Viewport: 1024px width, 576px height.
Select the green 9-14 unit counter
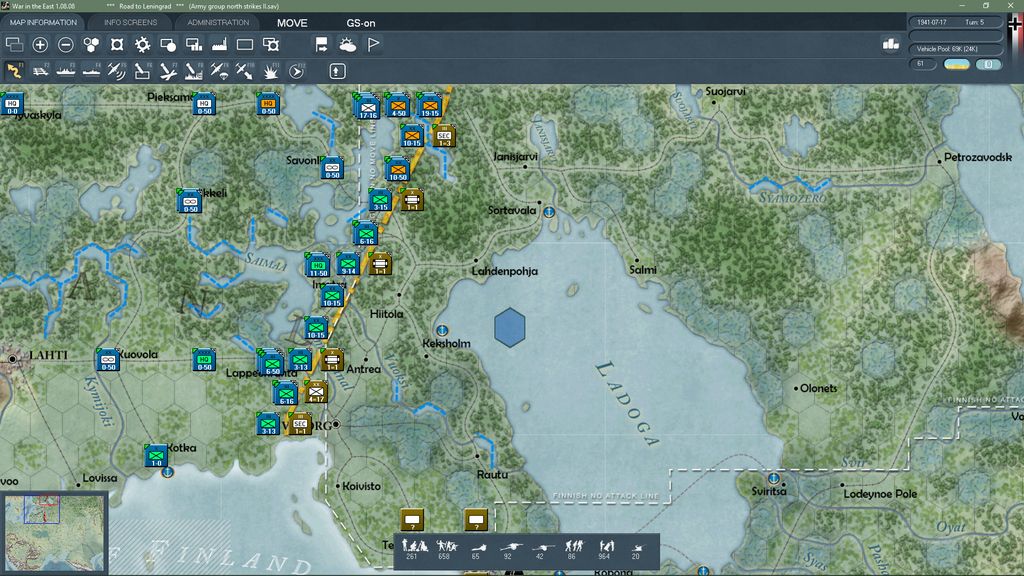click(x=348, y=263)
